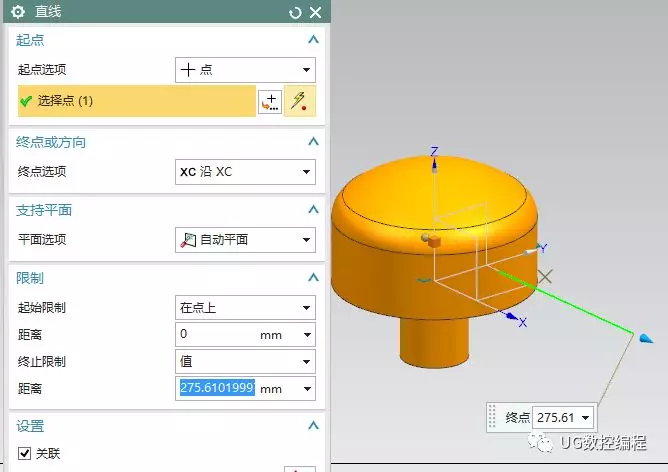This screenshot has height=472, width=668.
Task: Reset the 直线 dialog
Action: 295,13
